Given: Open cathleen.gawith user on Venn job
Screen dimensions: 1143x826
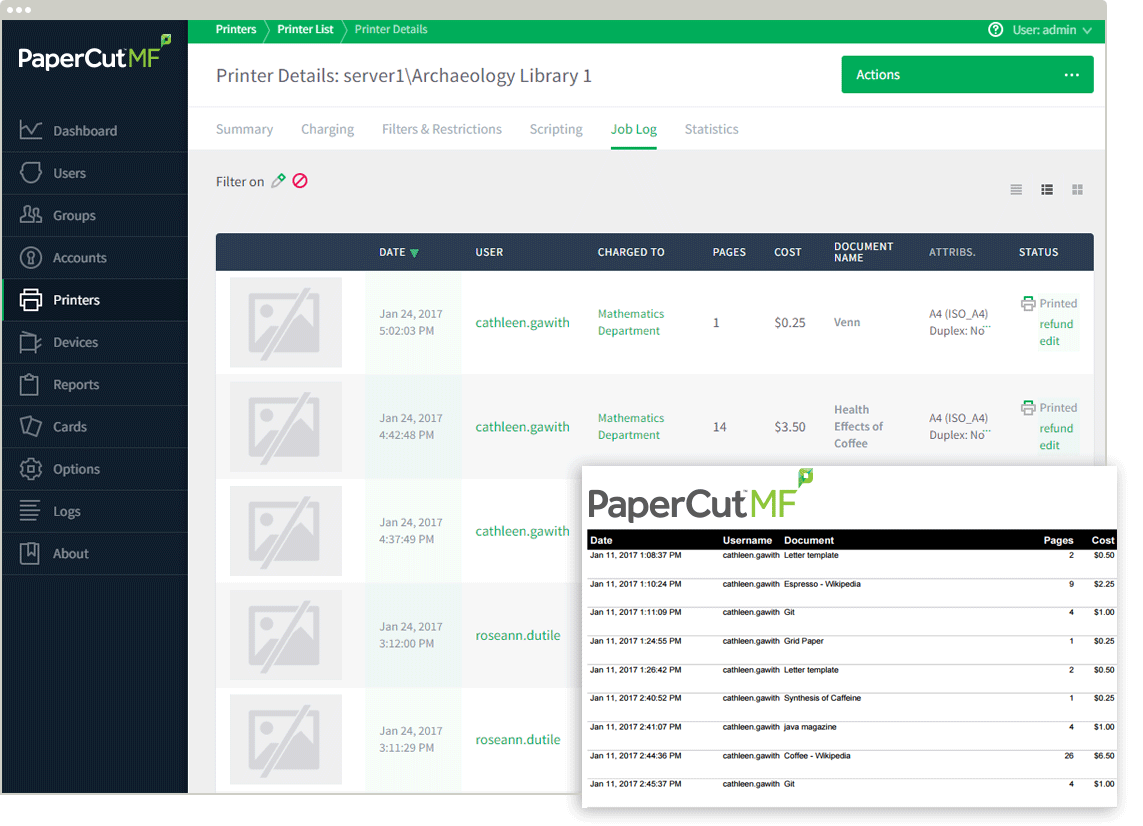Looking at the screenshot, I should [522, 322].
